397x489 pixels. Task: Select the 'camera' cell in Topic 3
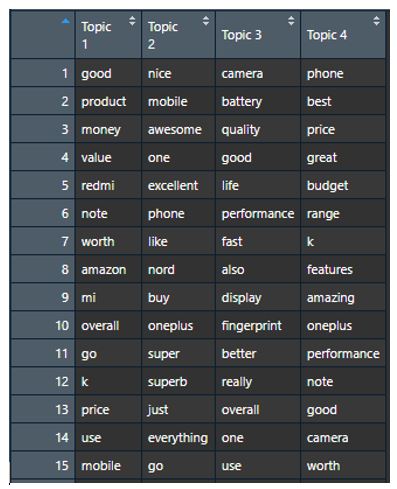pyautogui.click(x=258, y=73)
